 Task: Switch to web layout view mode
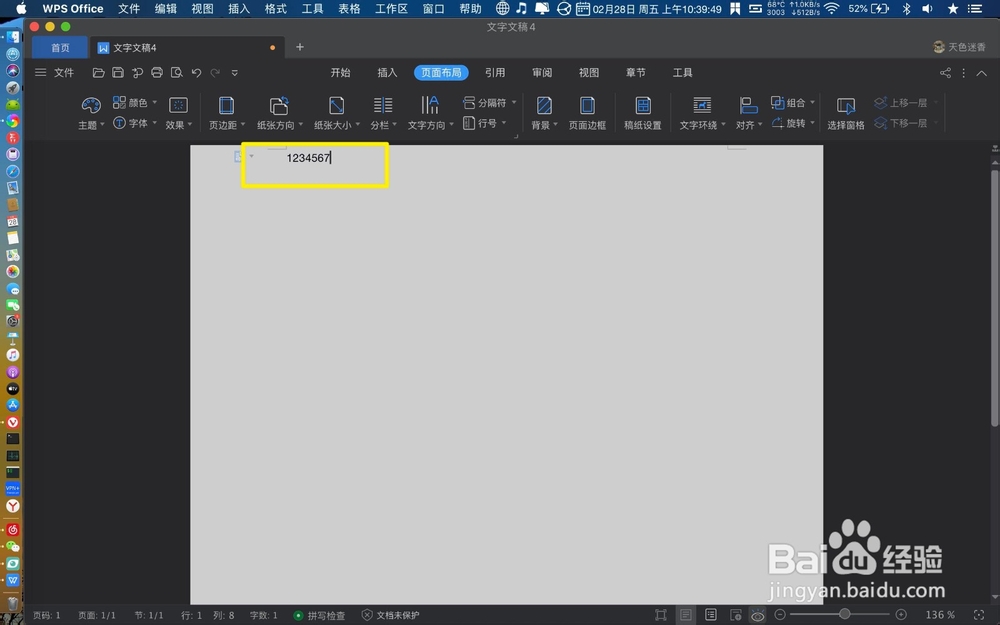(735, 615)
